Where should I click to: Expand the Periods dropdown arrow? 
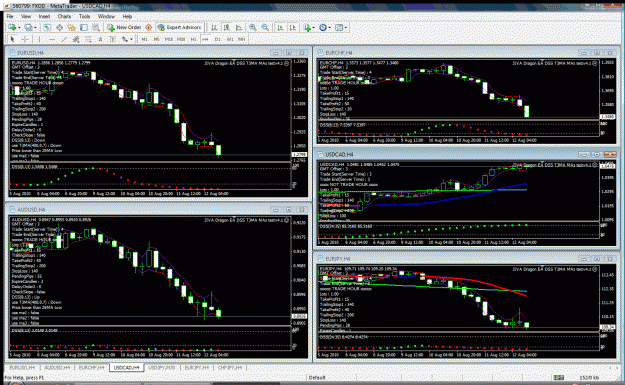pos(330,28)
